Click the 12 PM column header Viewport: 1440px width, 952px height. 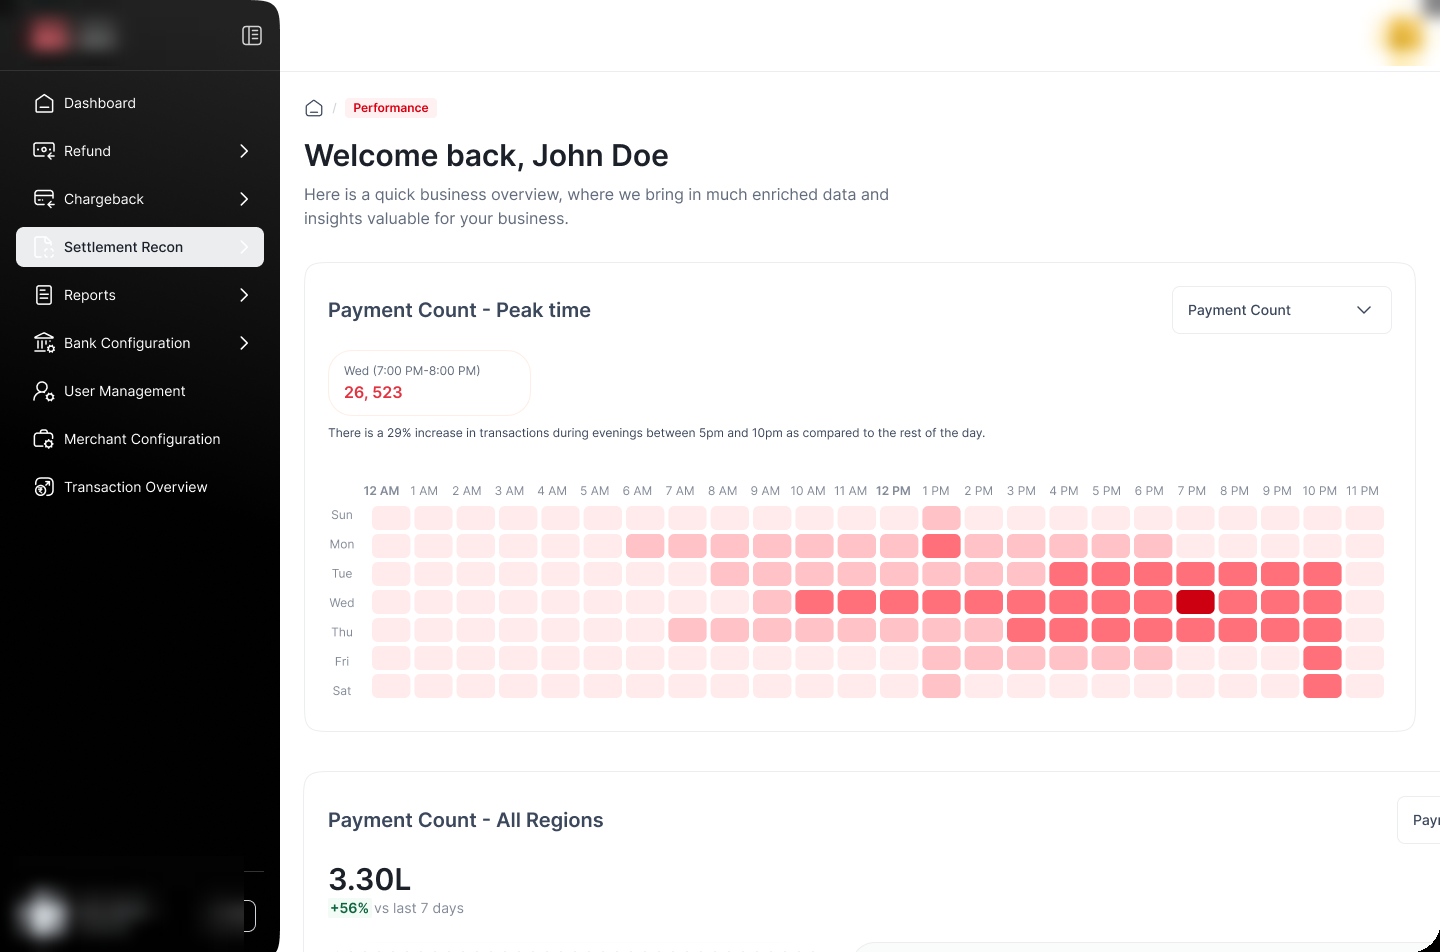893,491
